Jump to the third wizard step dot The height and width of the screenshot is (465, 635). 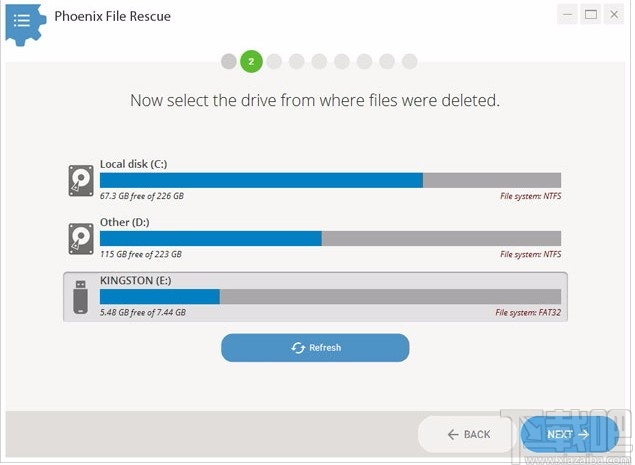pyautogui.click(x=274, y=62)
